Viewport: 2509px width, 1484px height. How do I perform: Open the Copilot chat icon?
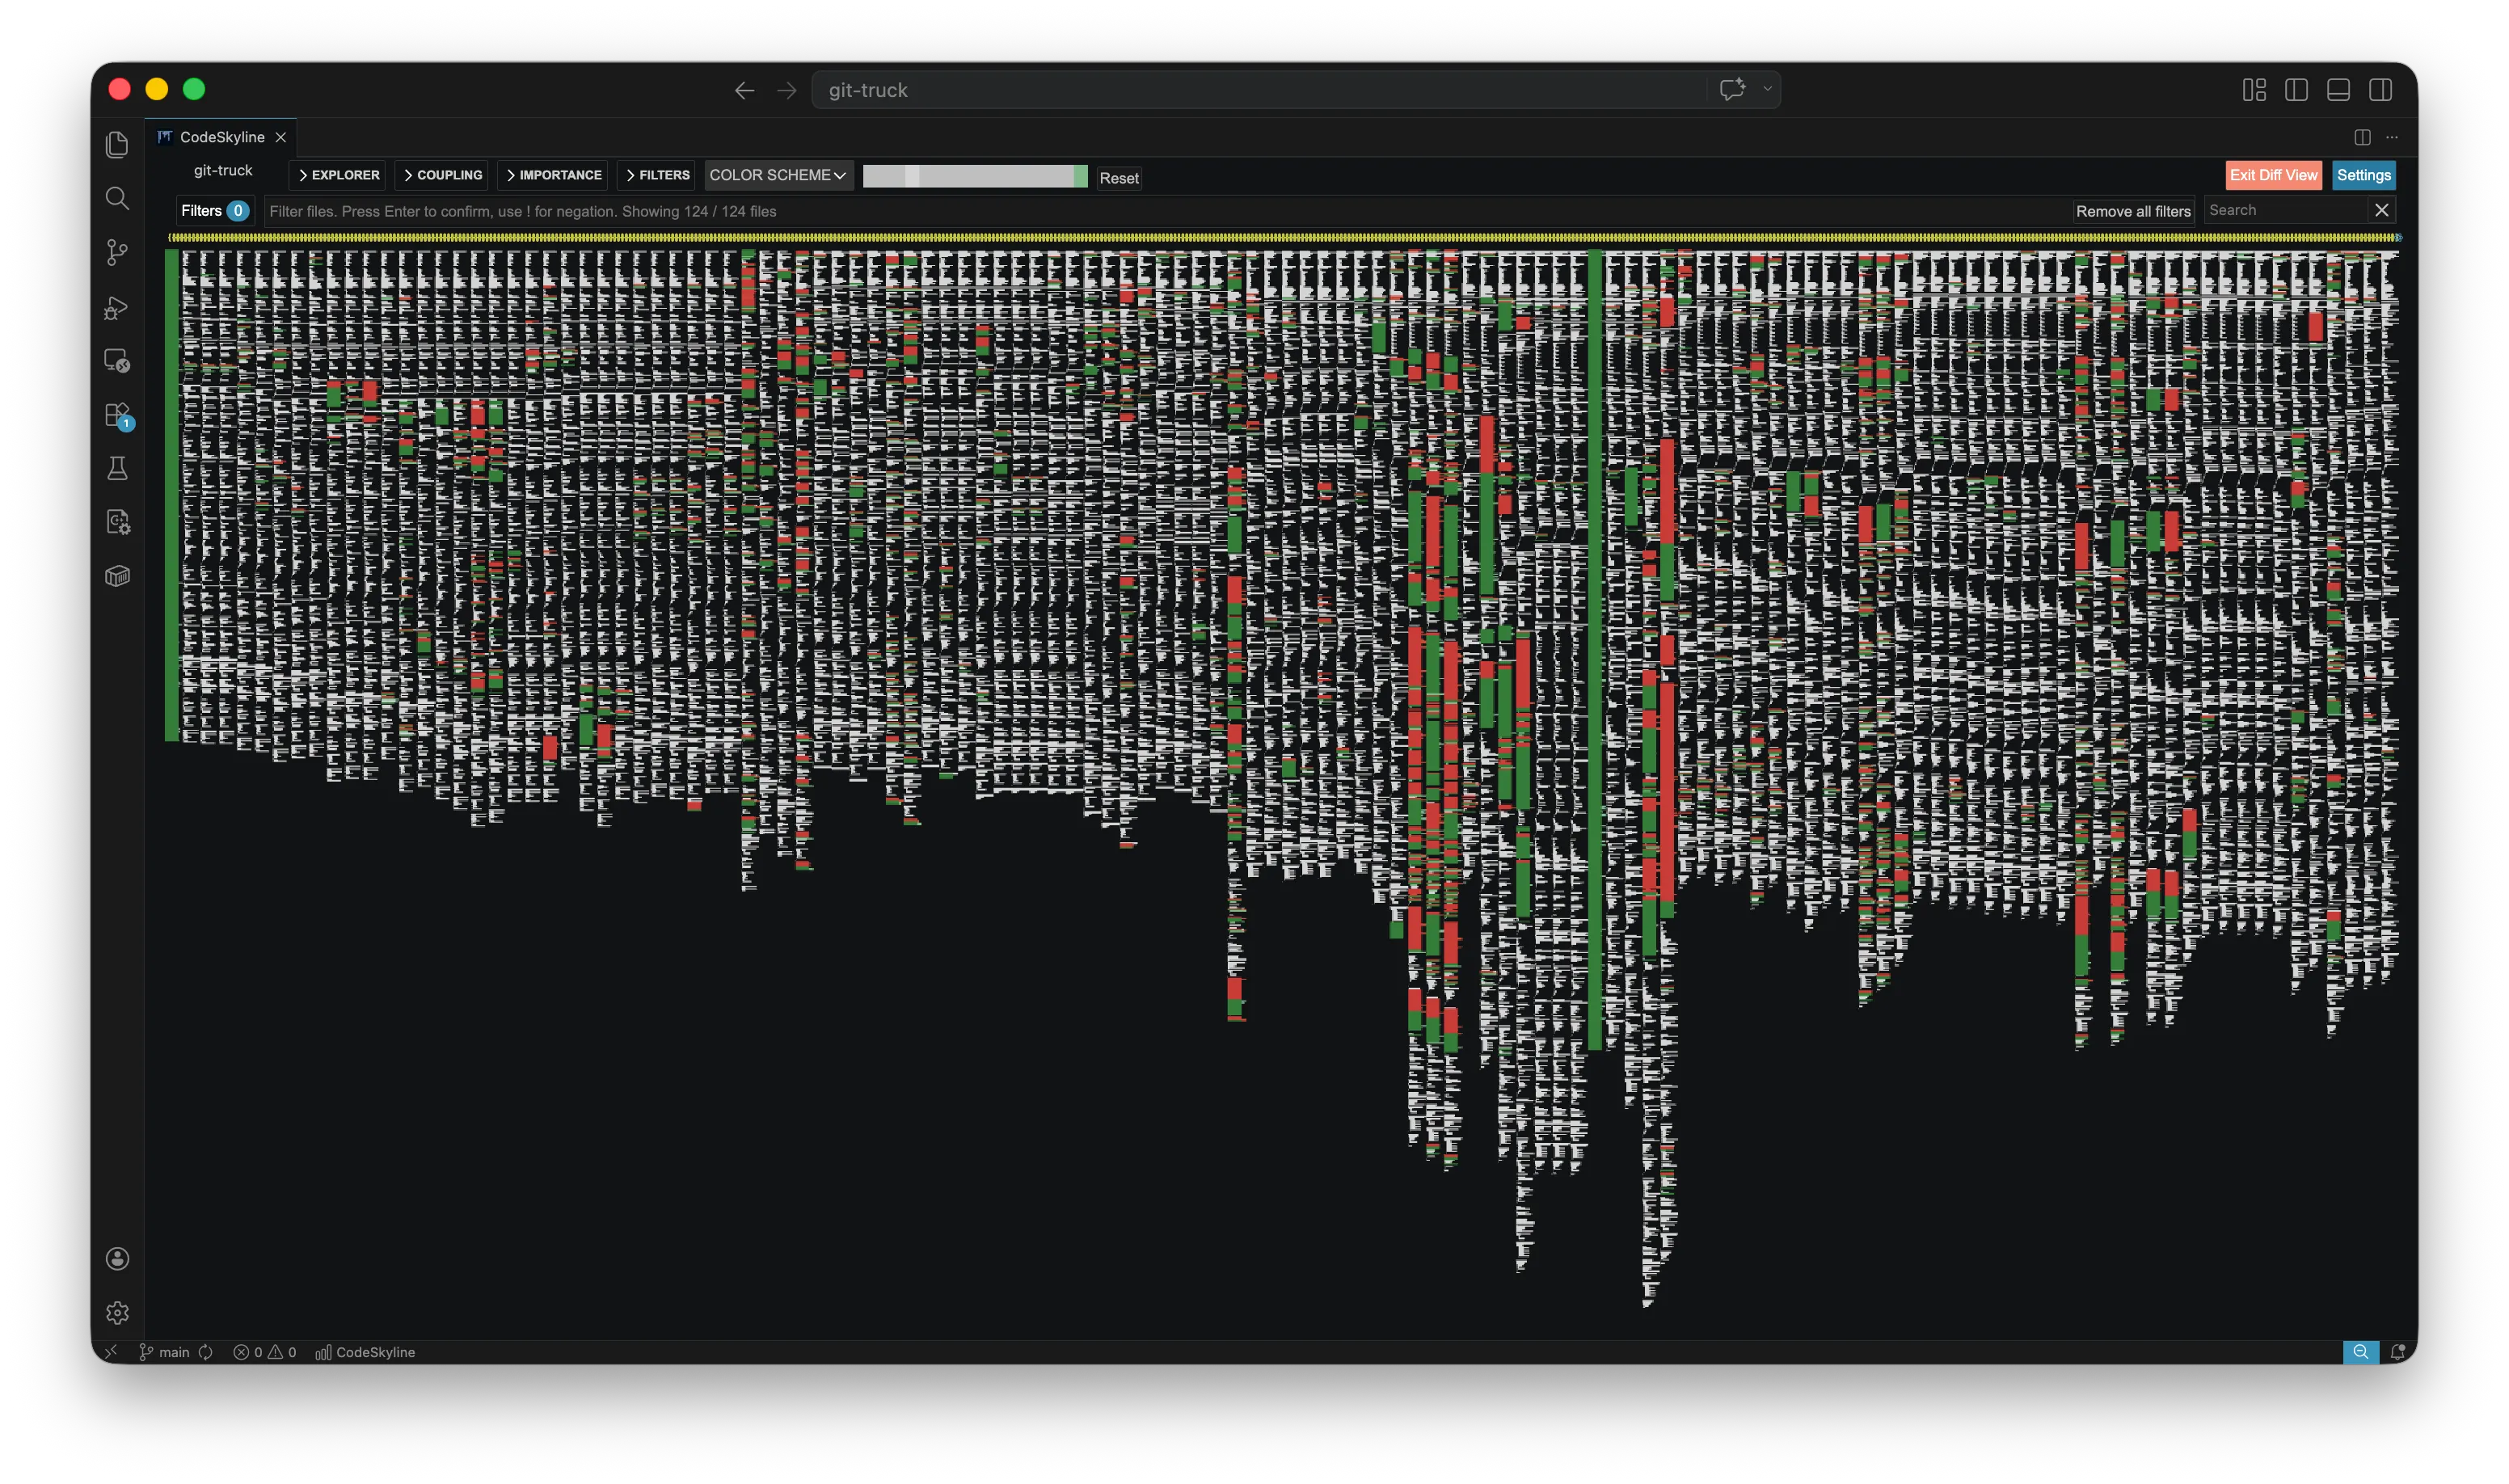tap(1732, 89)
